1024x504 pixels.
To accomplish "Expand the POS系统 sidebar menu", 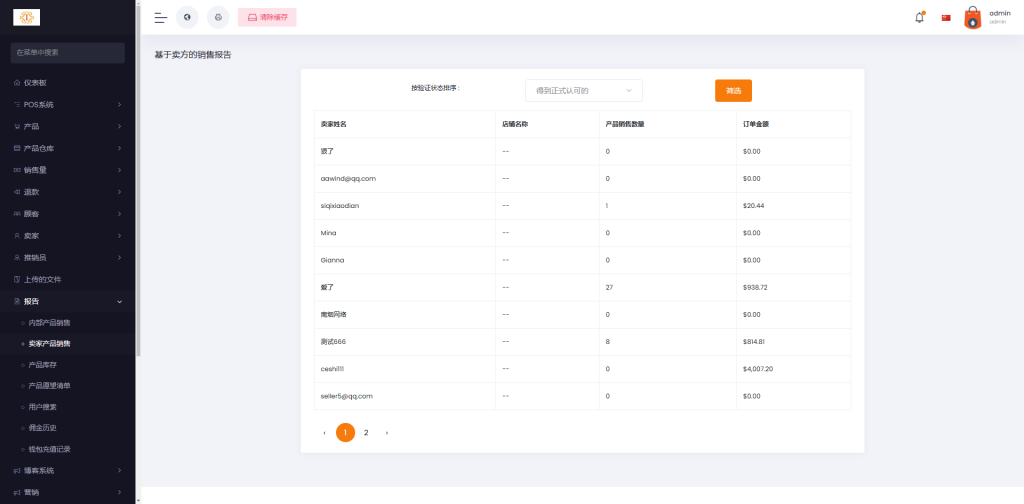I will tap(67, 104).
